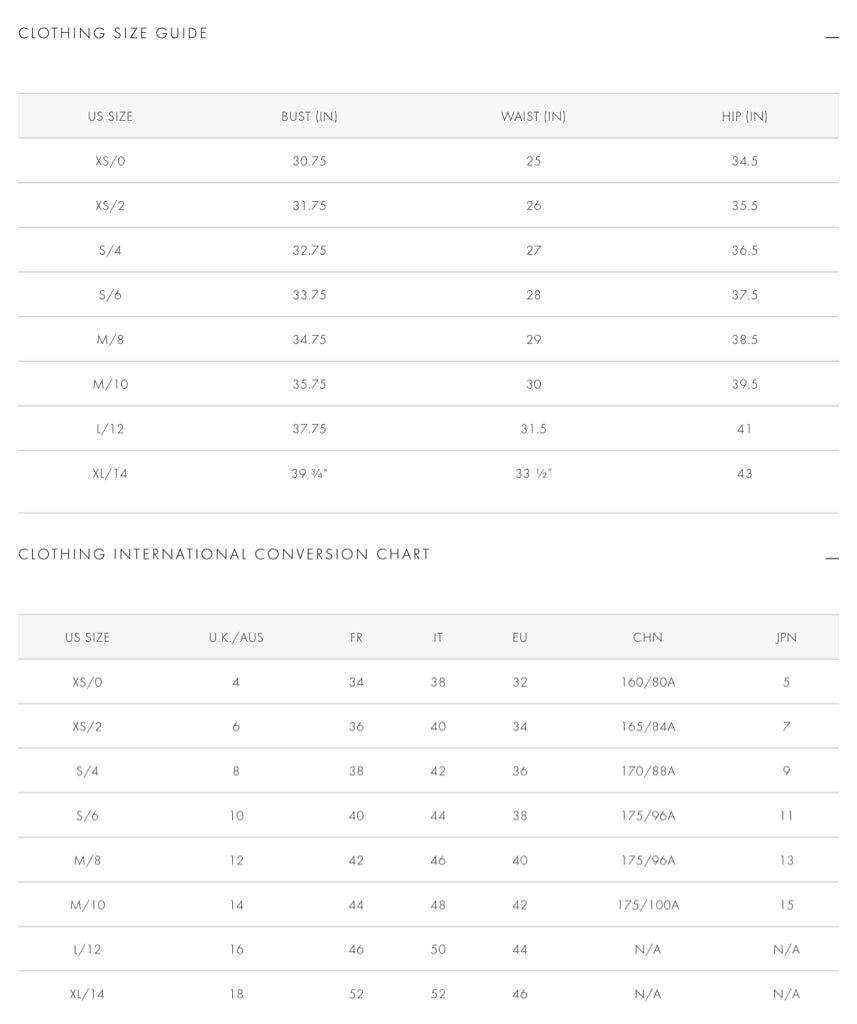
Task: Click the 165/84A CHN size cell
Action: click(x=647, y=727)
